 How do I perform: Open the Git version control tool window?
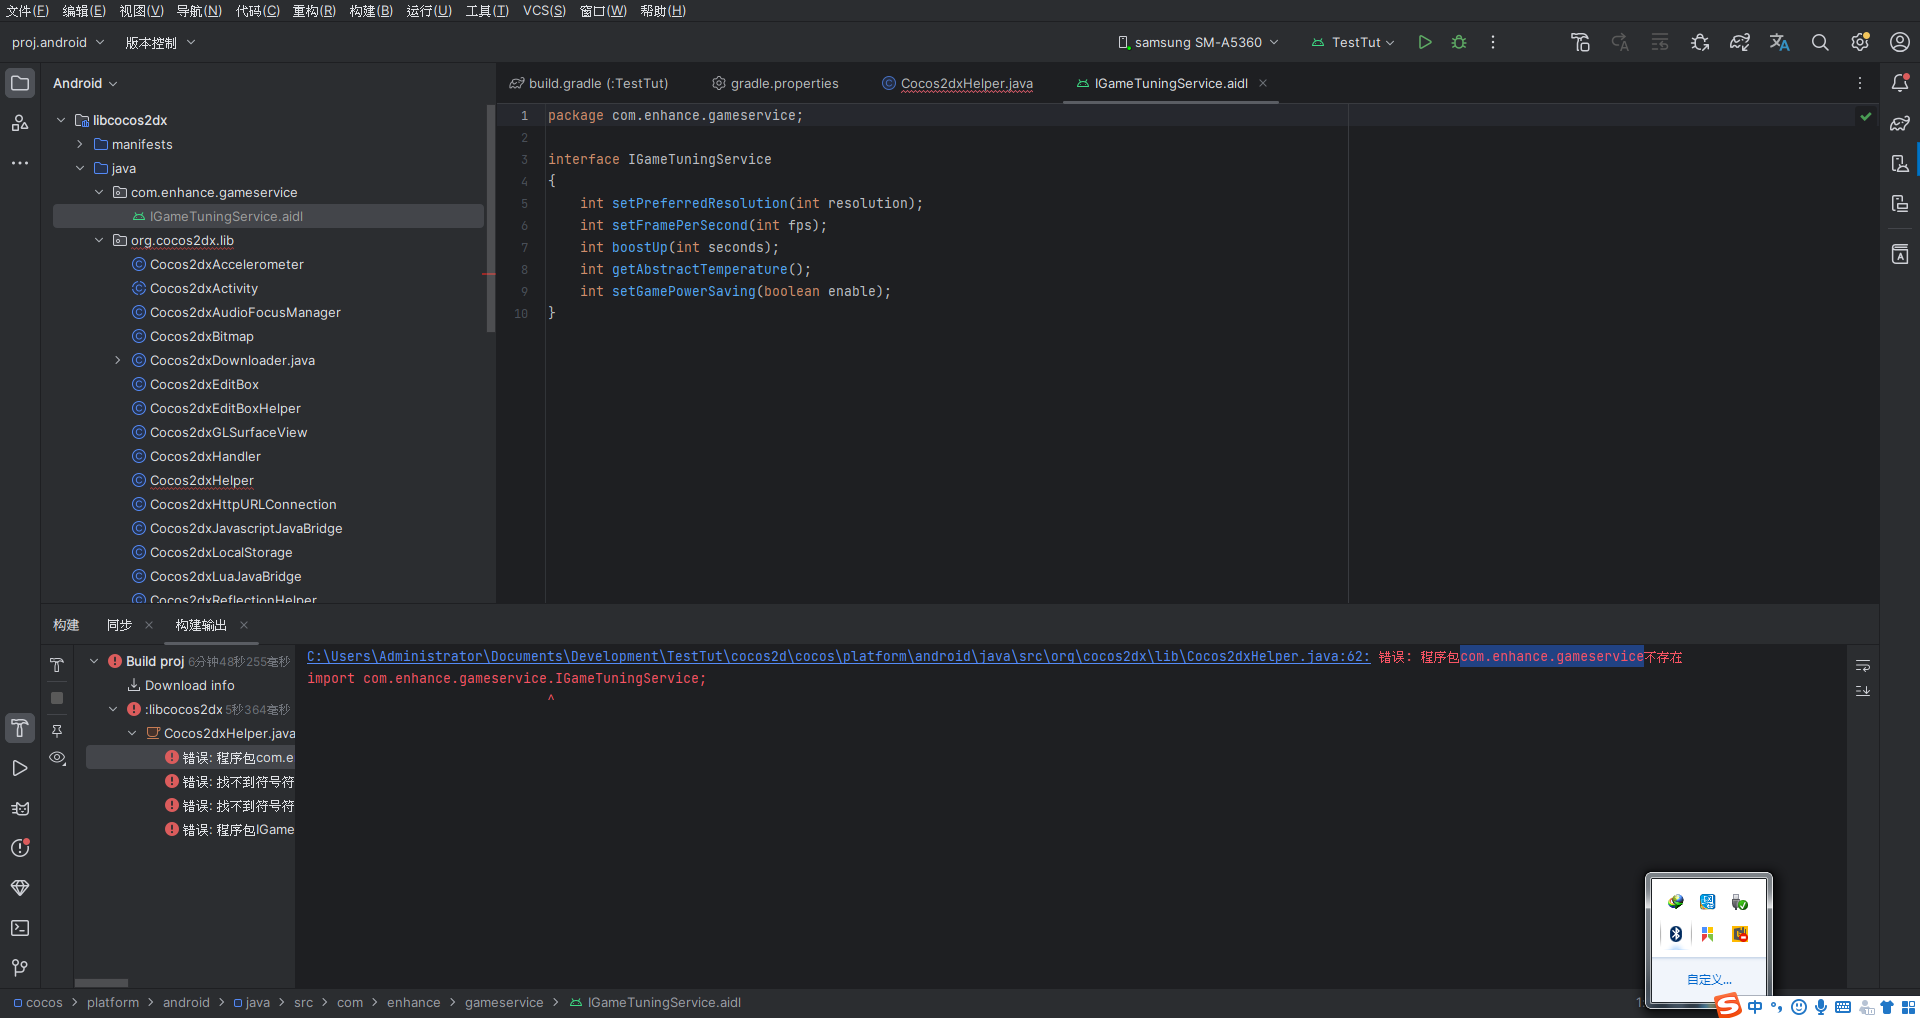(20, 968)
